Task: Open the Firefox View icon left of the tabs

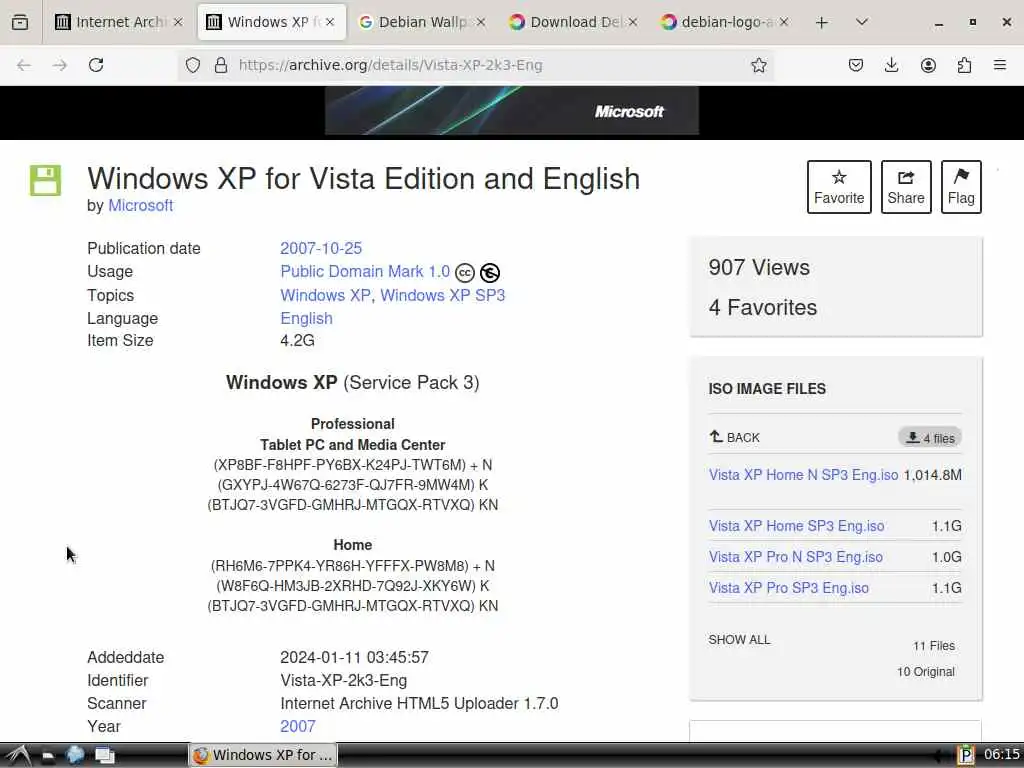Action: (x=20, y=22)
